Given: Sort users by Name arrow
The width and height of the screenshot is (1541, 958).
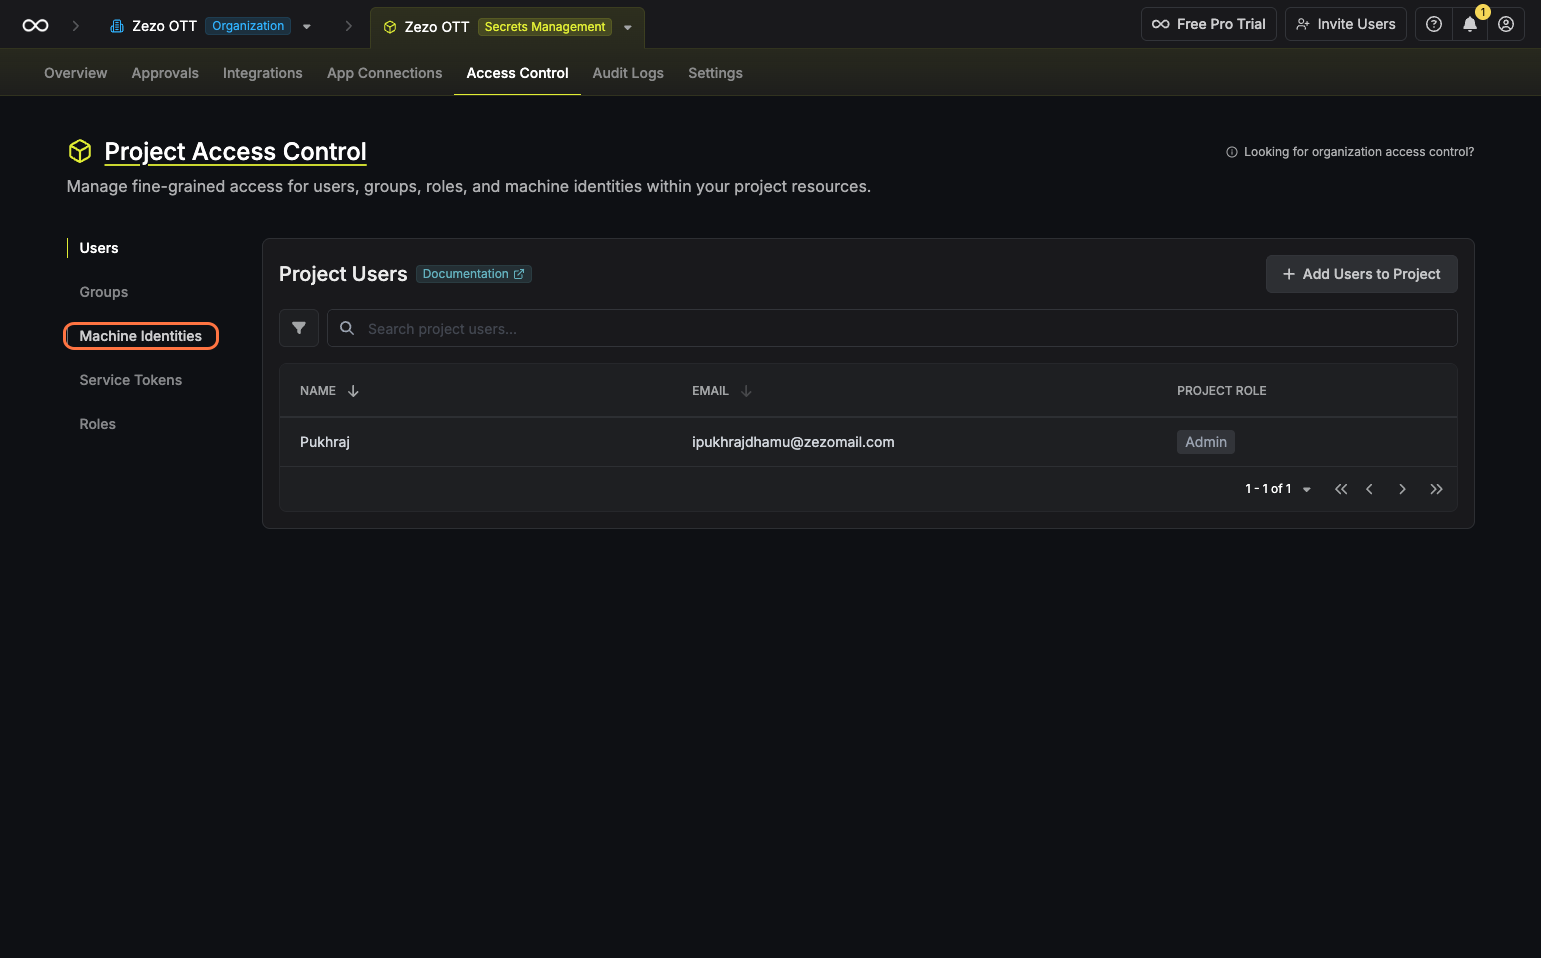Looking at the screenshot, I should pyautogui.click(x=353, y=391).
